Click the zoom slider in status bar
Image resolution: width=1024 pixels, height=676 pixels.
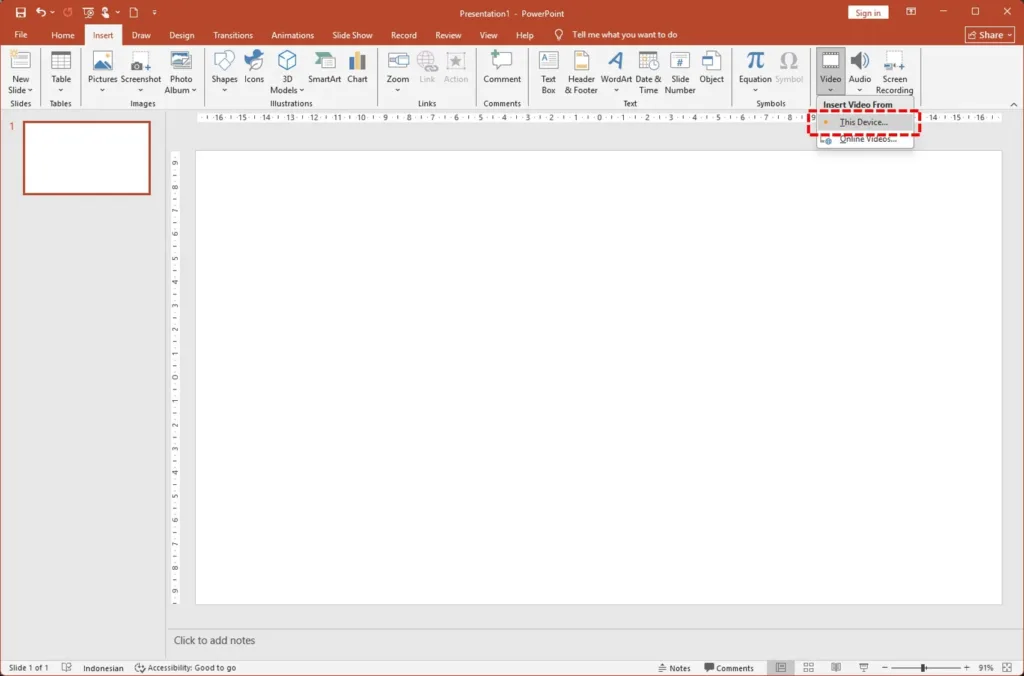[922, 668]
